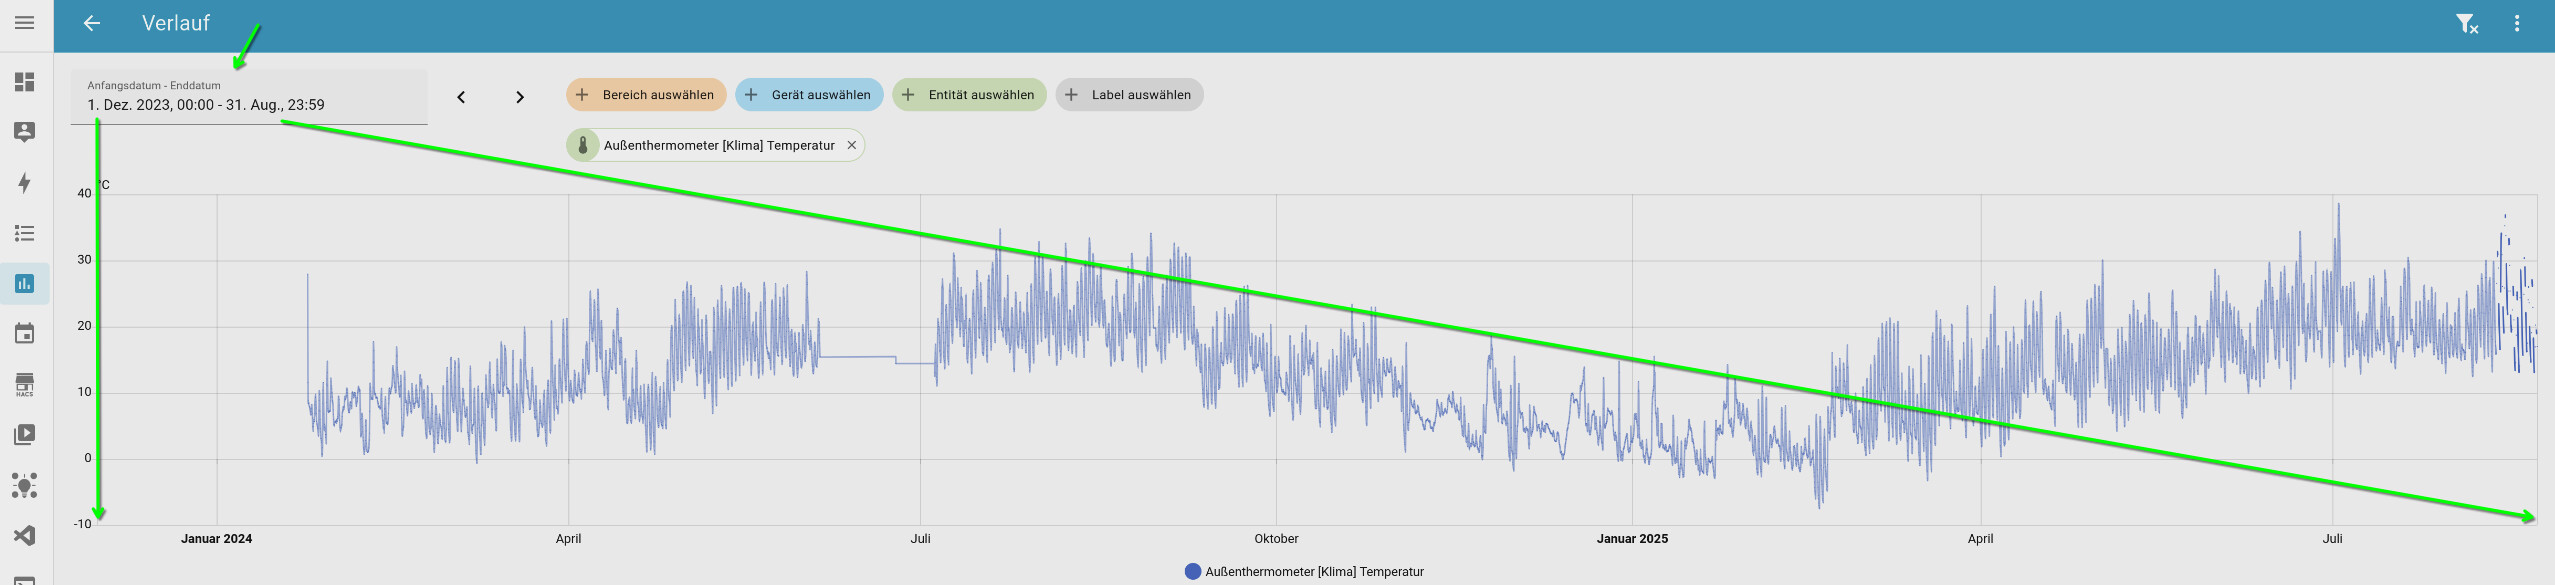The height and width of the screenshot is (585, 2555).
Task: Click "Entität auswählen" chip
Action: (969, 95)
